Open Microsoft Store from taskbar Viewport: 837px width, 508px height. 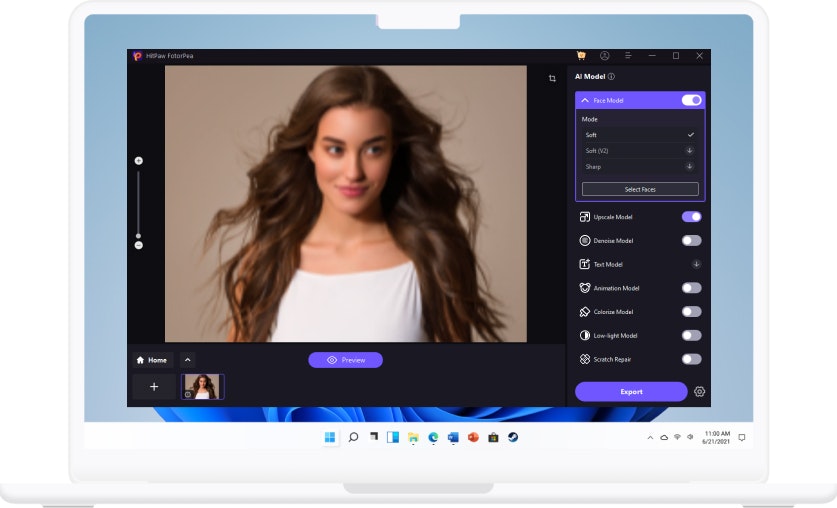[493, 438]
